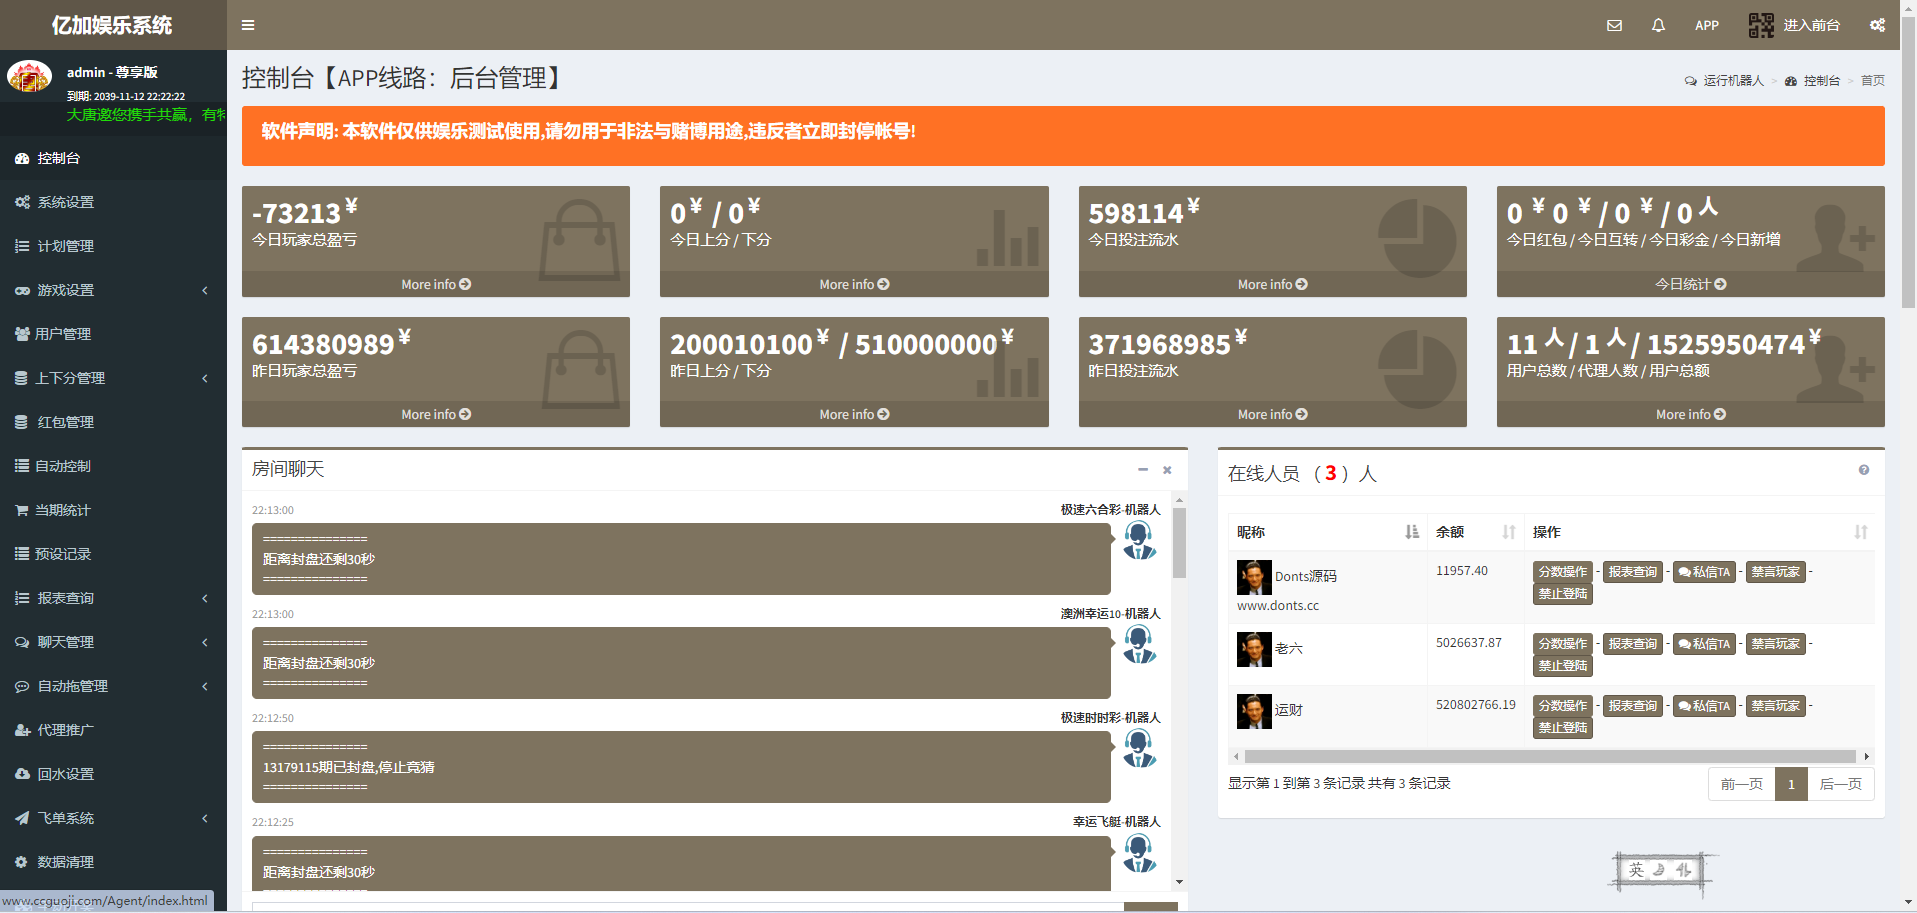Expand the 游戏设置 sidebar menu
Image resolution: width=1917 pixels, height=913 pixels.
click(113, 290)
